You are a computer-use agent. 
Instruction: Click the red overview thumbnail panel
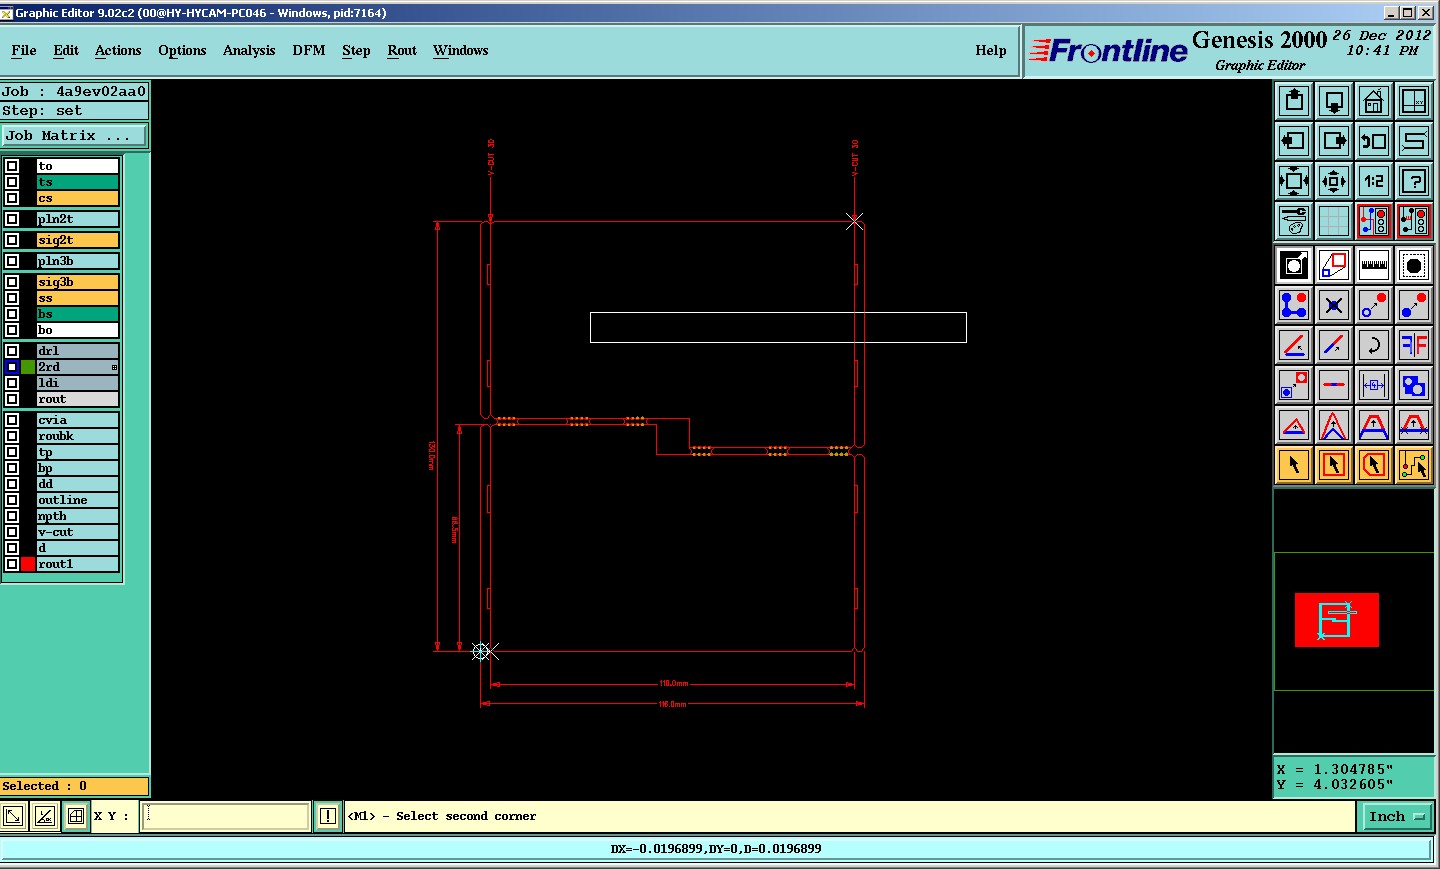pos(1336,620)
